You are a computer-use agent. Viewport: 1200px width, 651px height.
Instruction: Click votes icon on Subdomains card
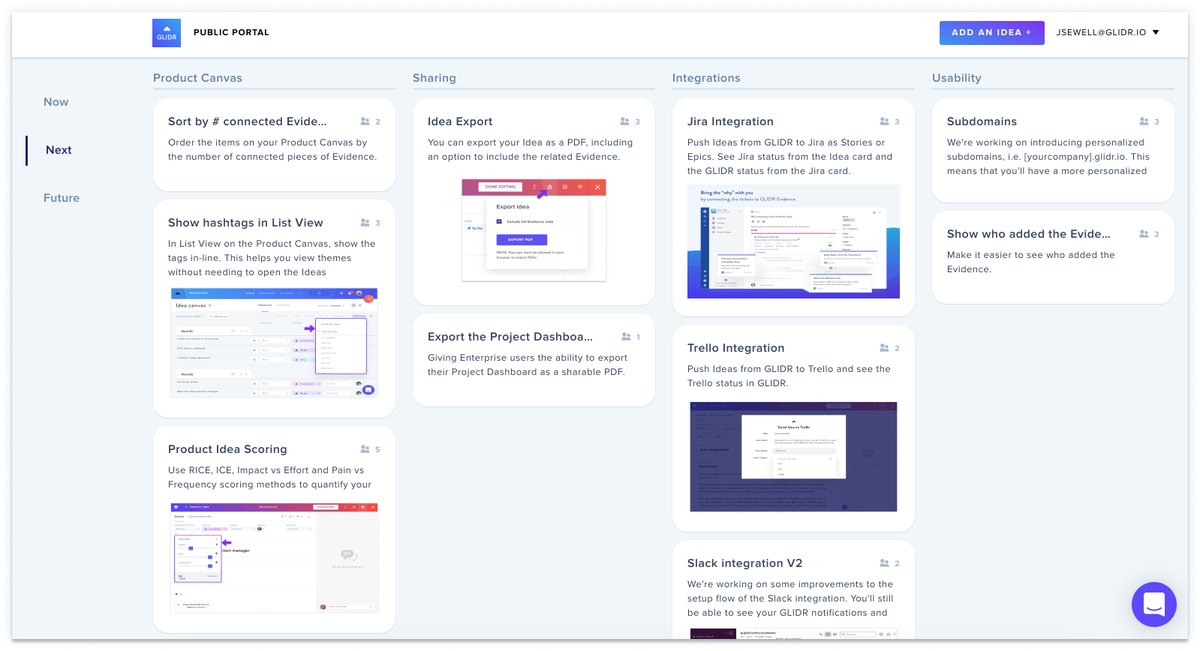point(1144,122)
